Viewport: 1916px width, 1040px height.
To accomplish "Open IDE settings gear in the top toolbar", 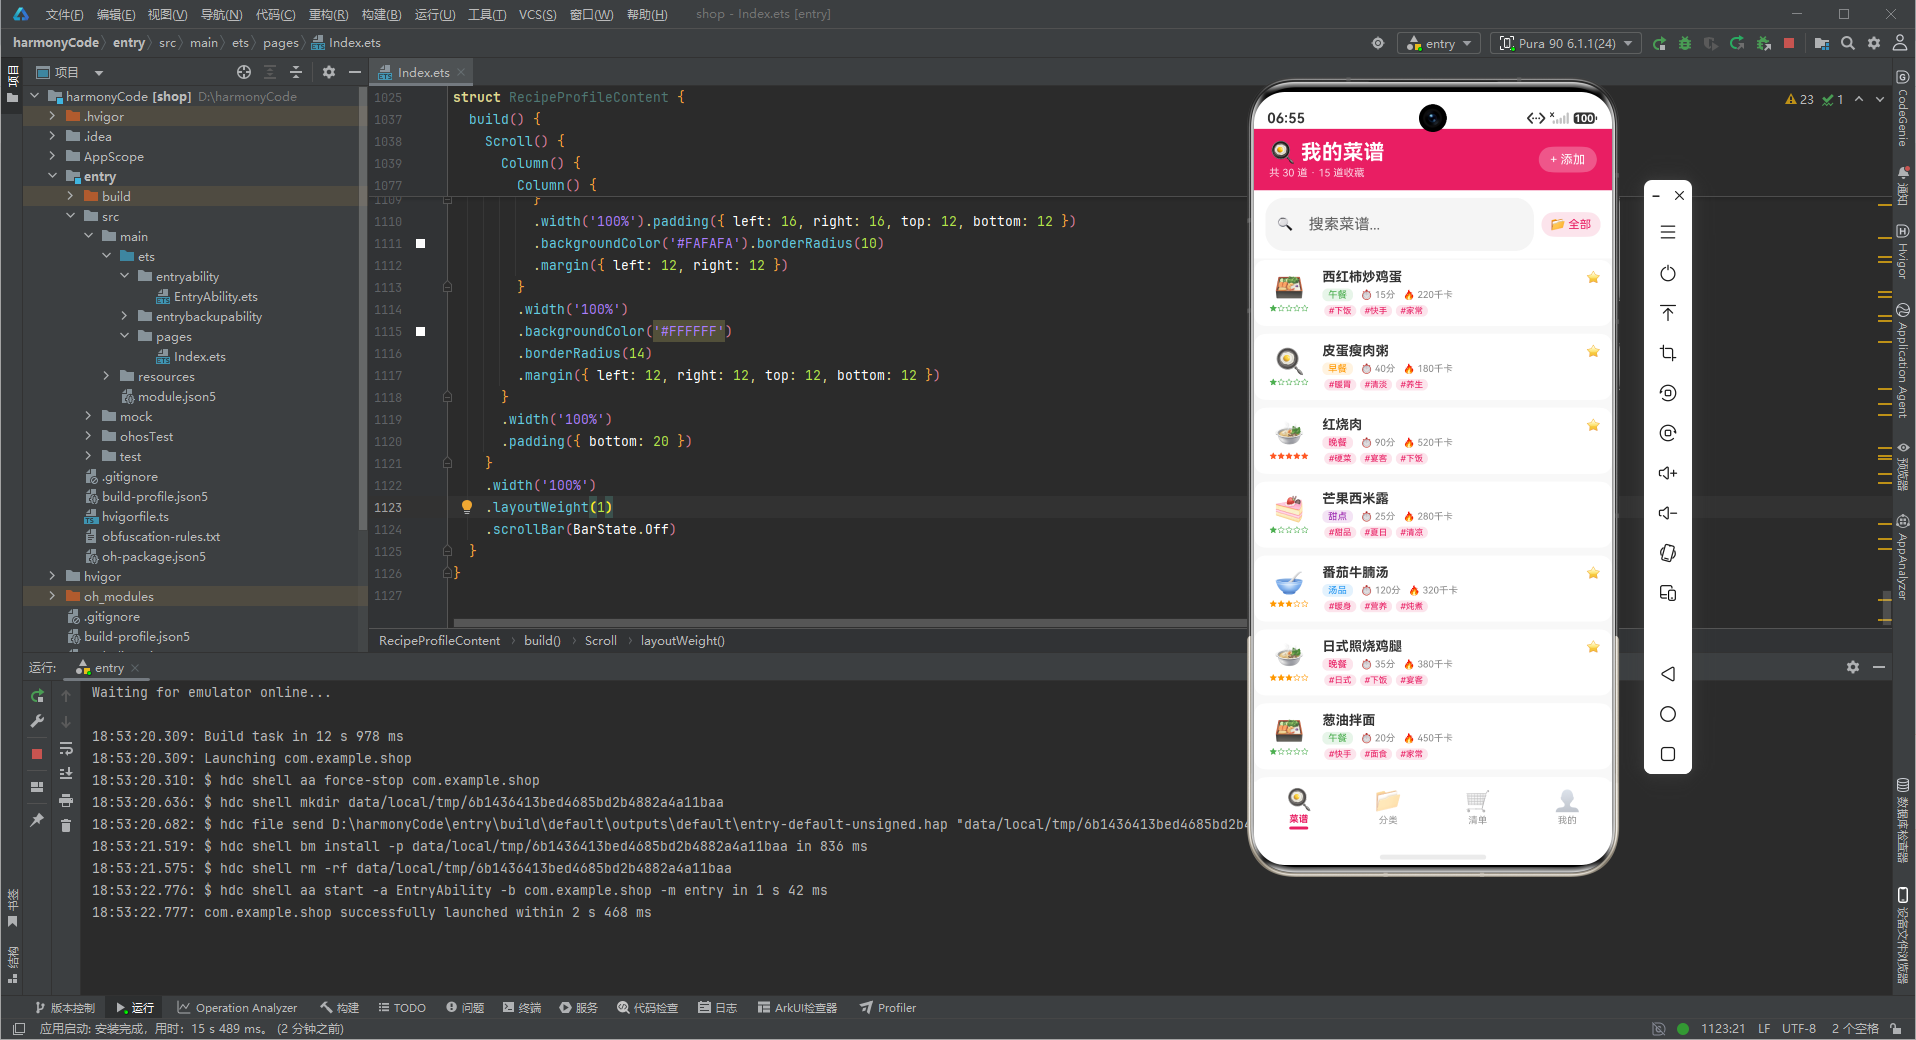I will pos(1874,43).
